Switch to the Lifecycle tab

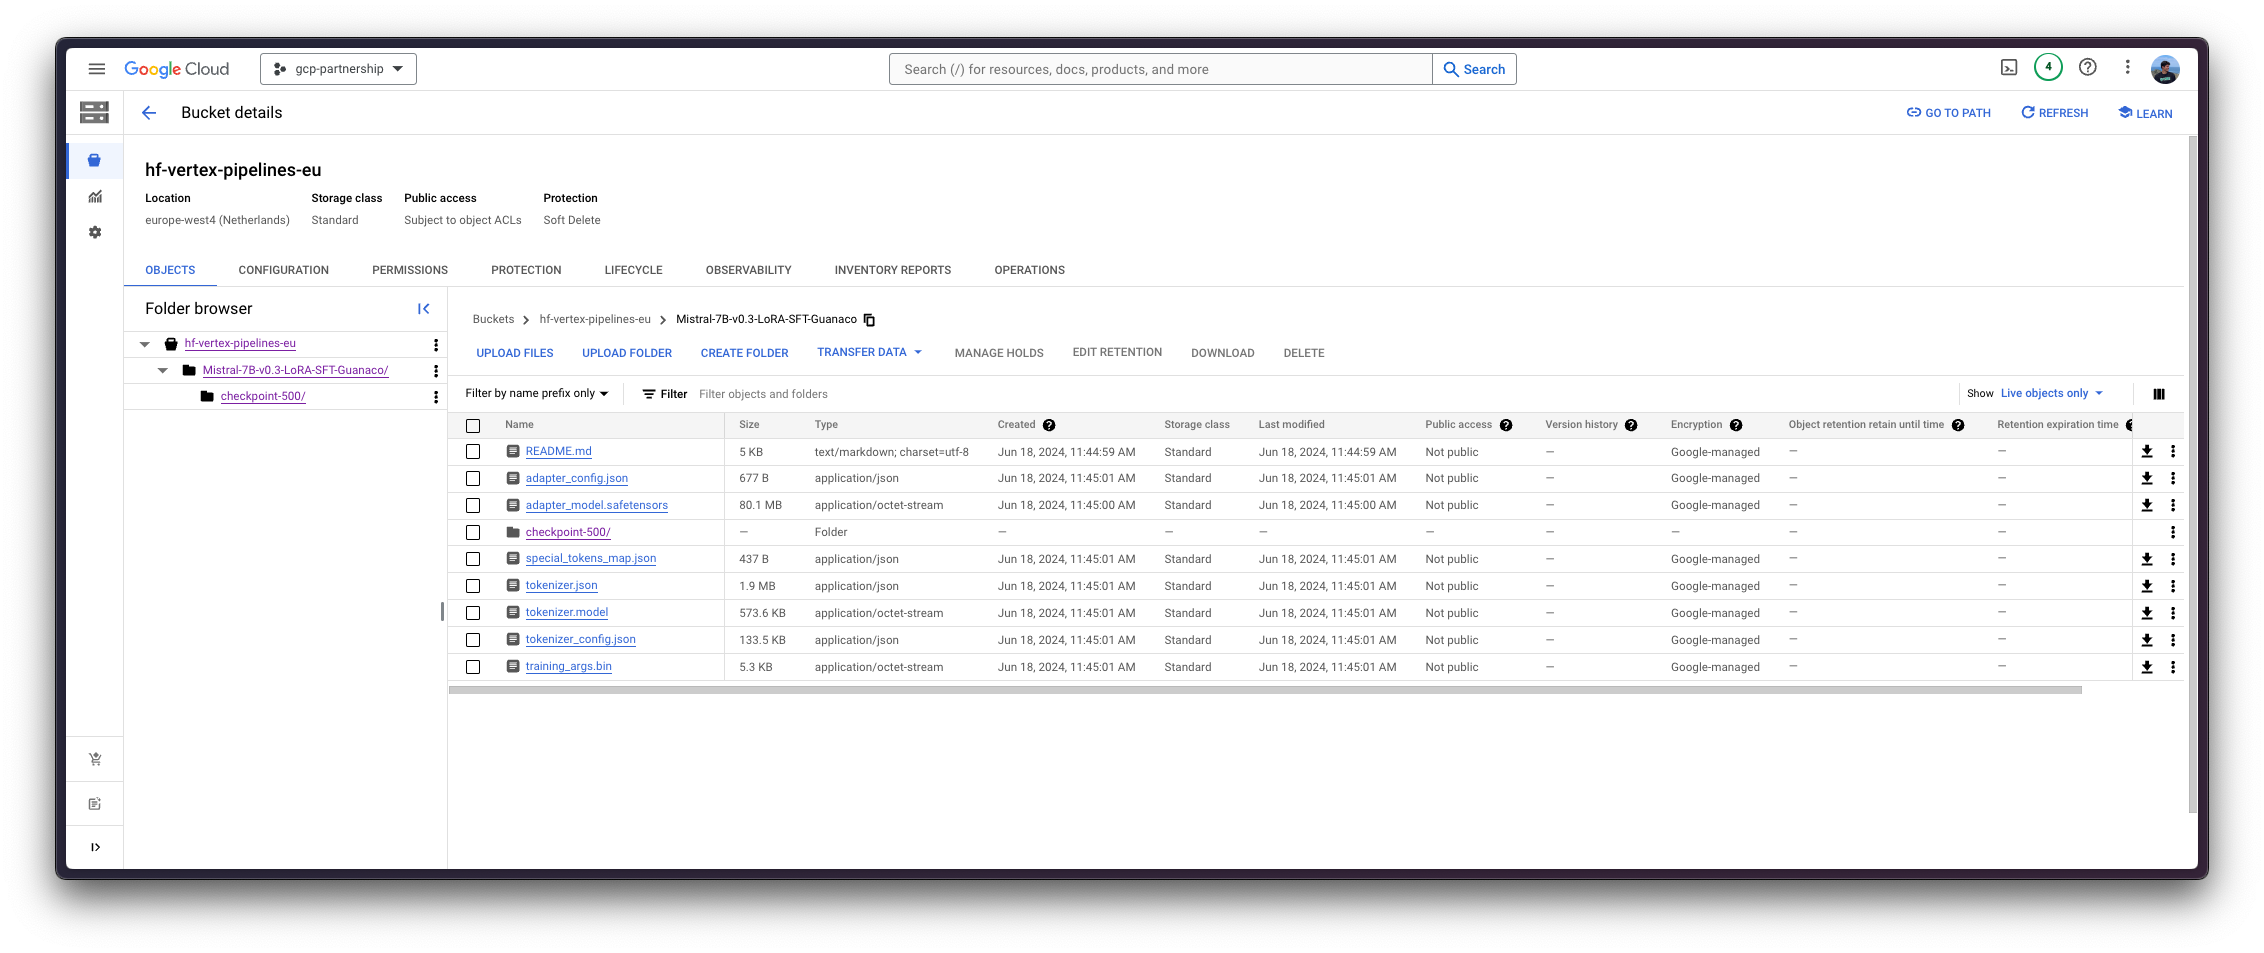(x=633, y=270)
